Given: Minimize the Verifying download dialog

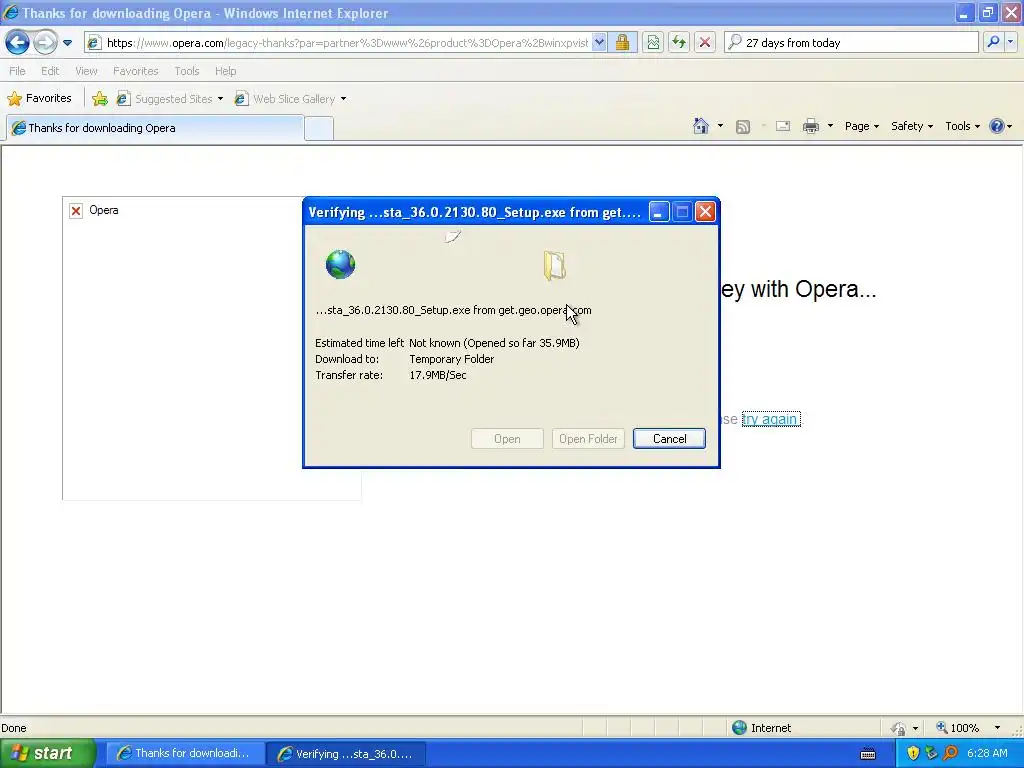Looking at the screenshot, I should pos(659,212).
